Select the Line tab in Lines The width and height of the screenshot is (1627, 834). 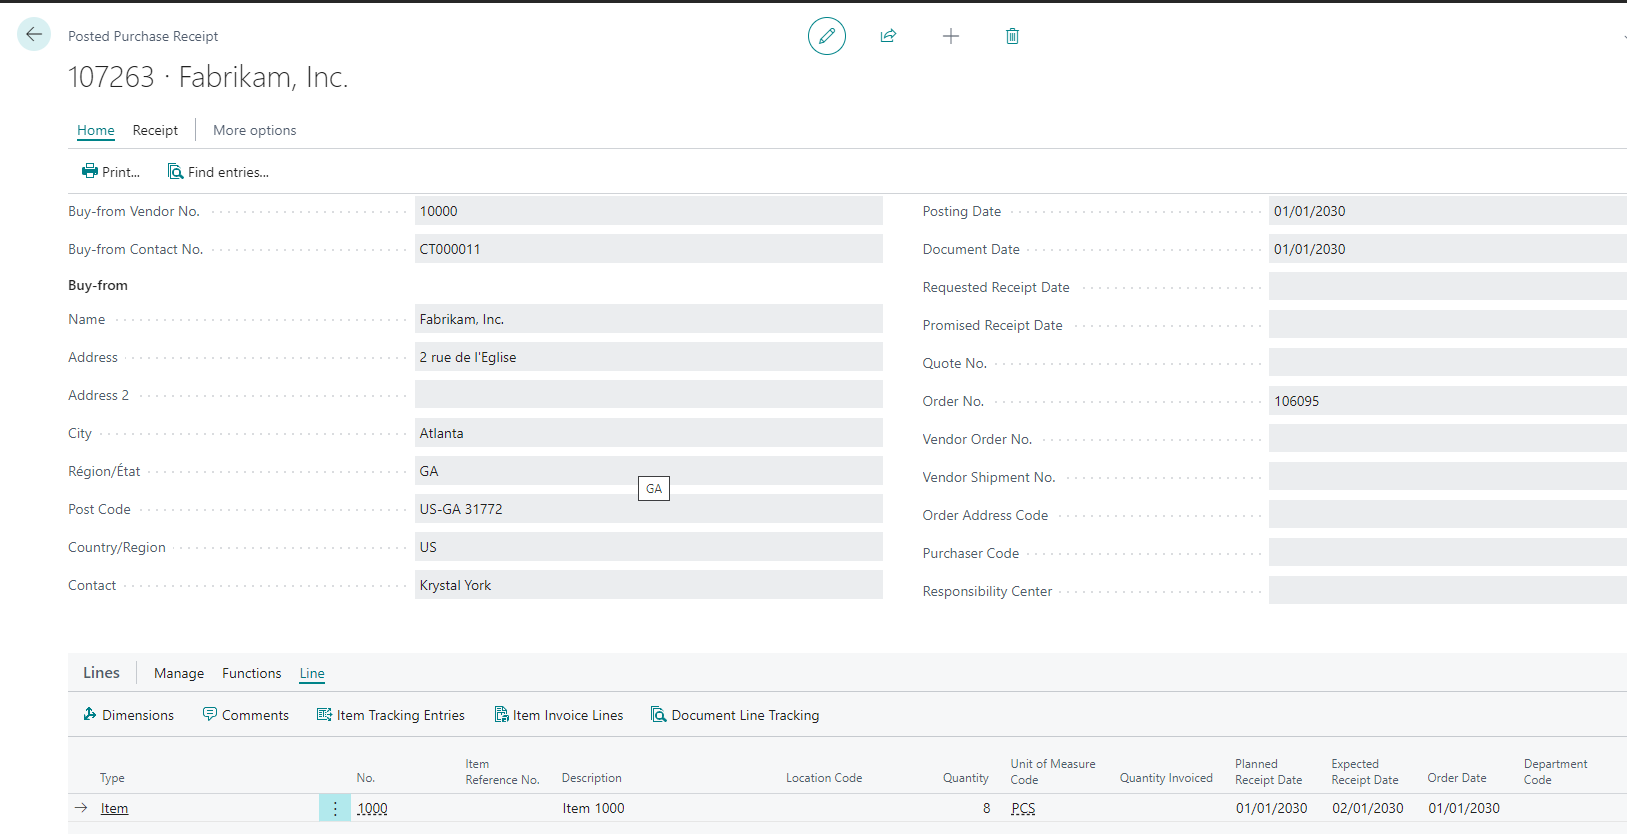point(312,673)
